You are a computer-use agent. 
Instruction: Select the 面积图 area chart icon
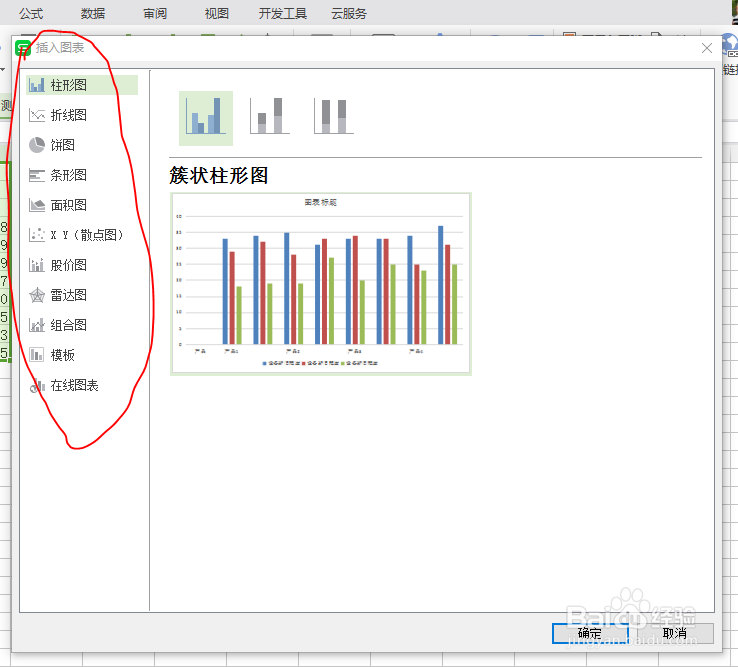pyautogui.click(x=37, y=205)
